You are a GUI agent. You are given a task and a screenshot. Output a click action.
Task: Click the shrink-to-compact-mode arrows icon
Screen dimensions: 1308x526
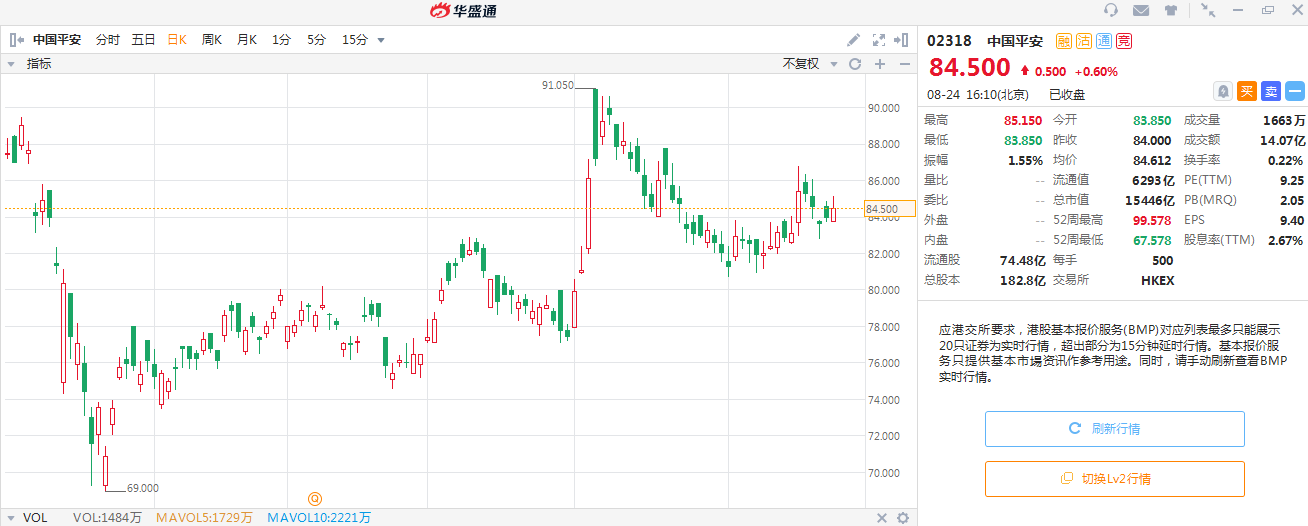[1209, 10]
